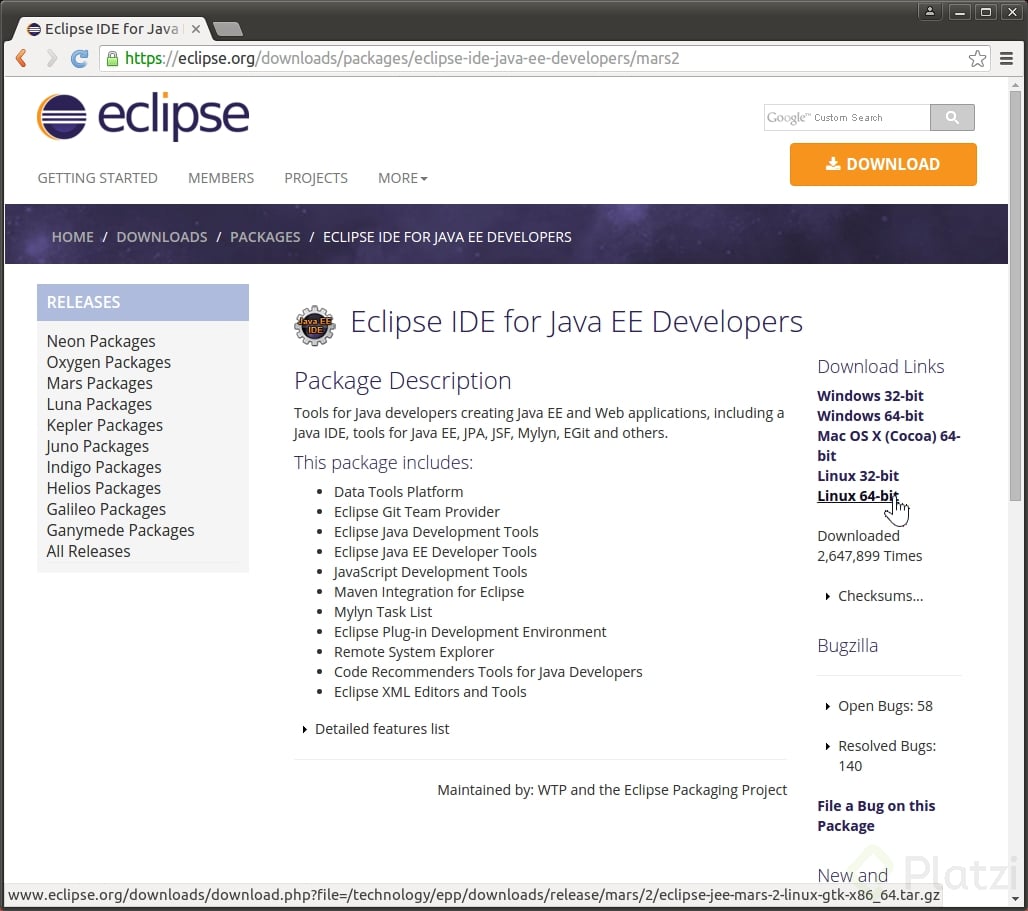Click the address bar URL

[402, 58]
